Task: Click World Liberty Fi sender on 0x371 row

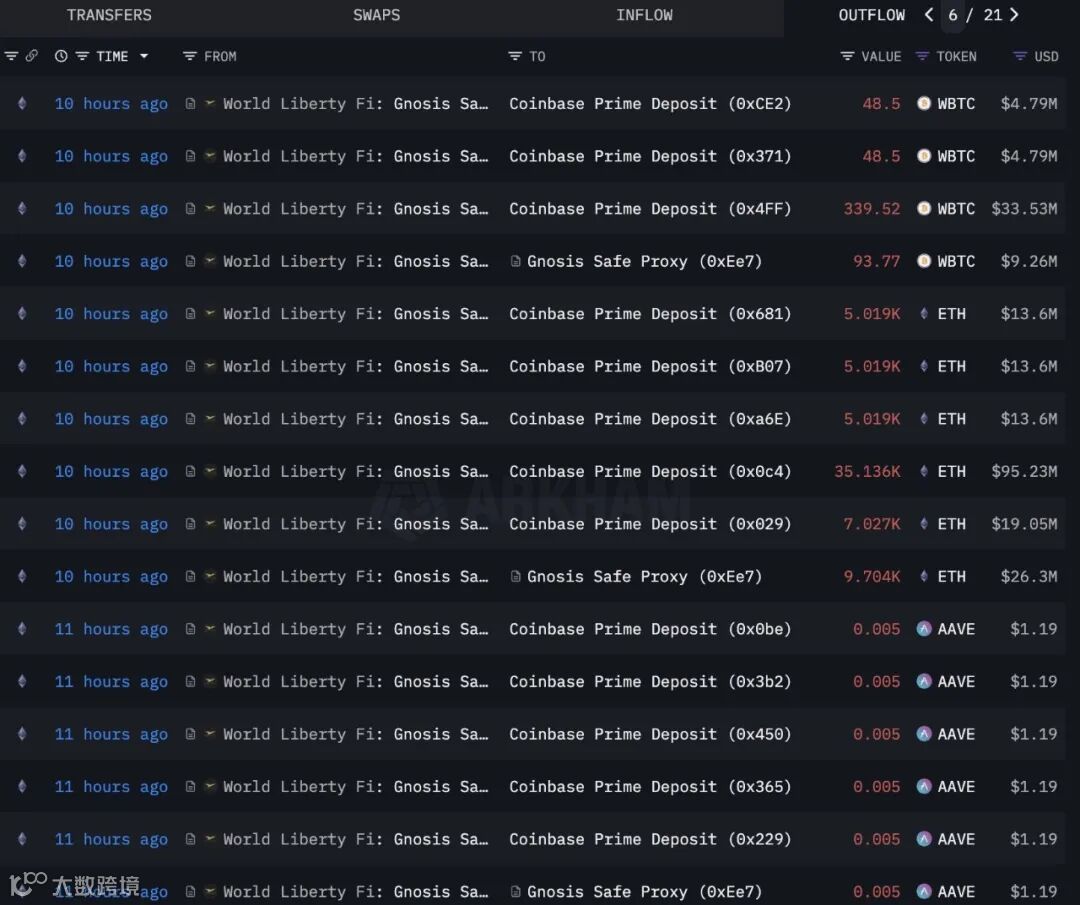Action: coord(355,156)
